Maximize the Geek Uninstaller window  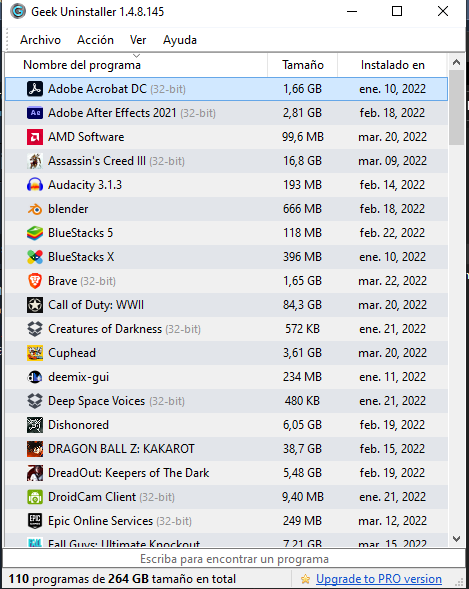[397, 11]
